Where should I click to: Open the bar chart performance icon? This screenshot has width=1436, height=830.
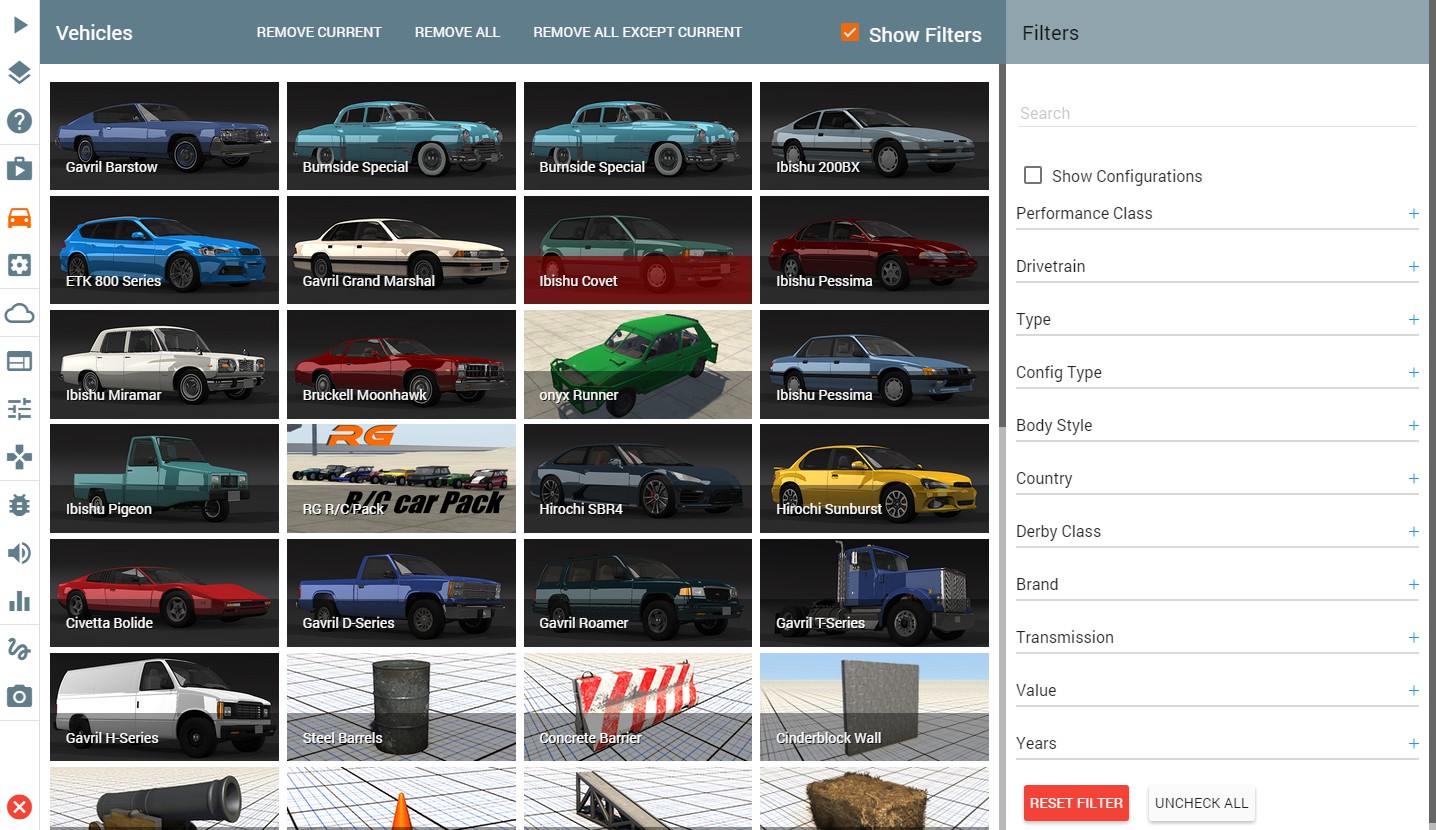(x=19, y=601)
